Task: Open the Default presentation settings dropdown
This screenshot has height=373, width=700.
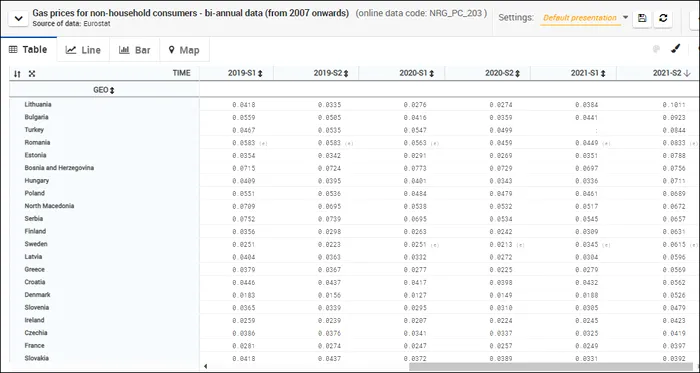Action: [580, 18]
